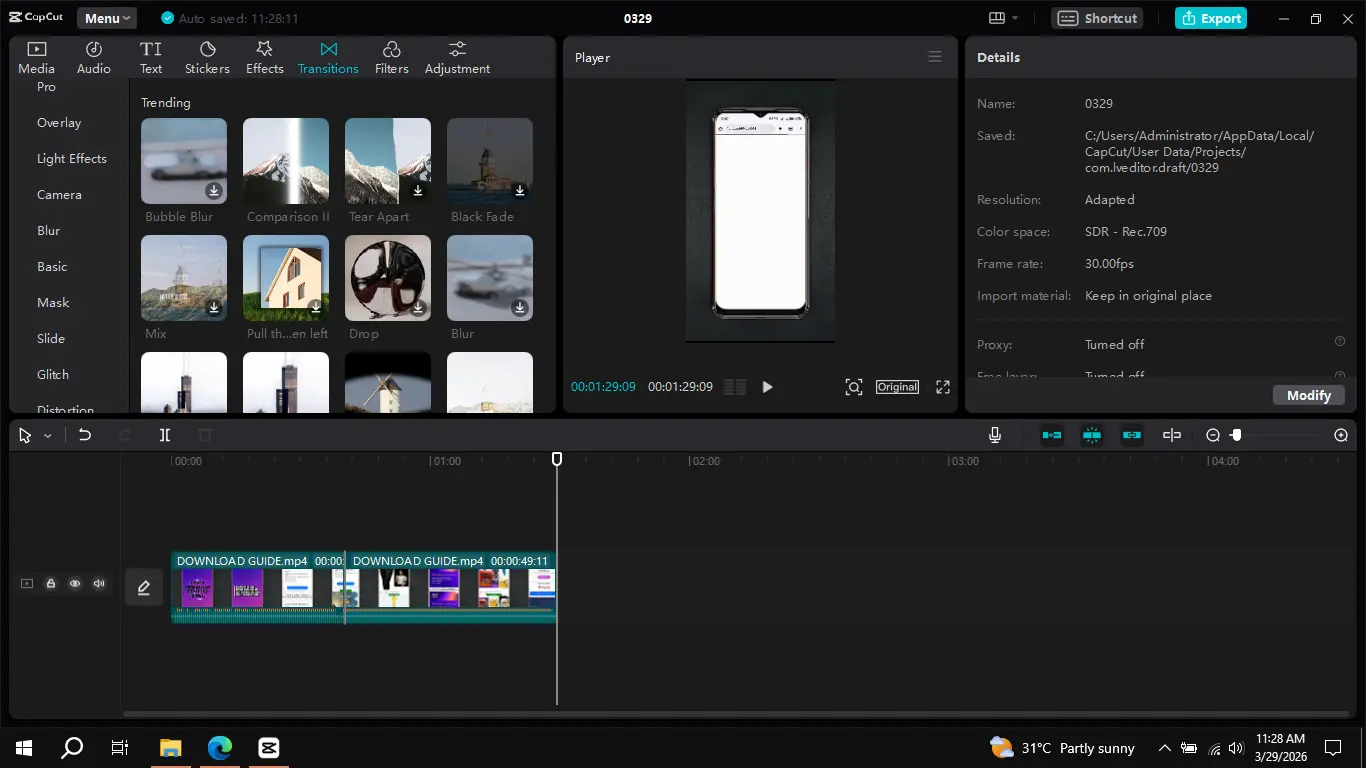1366x768 pixels.
Task: Select the second DOWNLOAD GUIDE.mp4 clip
Action: tap(451, 588)
